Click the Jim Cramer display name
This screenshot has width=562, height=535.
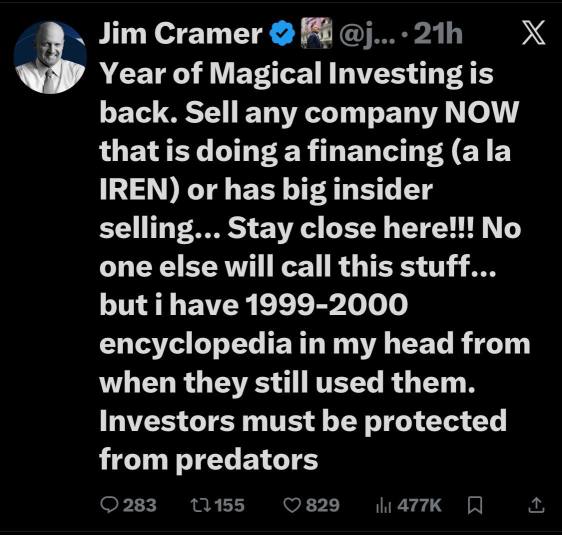pyautogui.click(x=181, y=33)
